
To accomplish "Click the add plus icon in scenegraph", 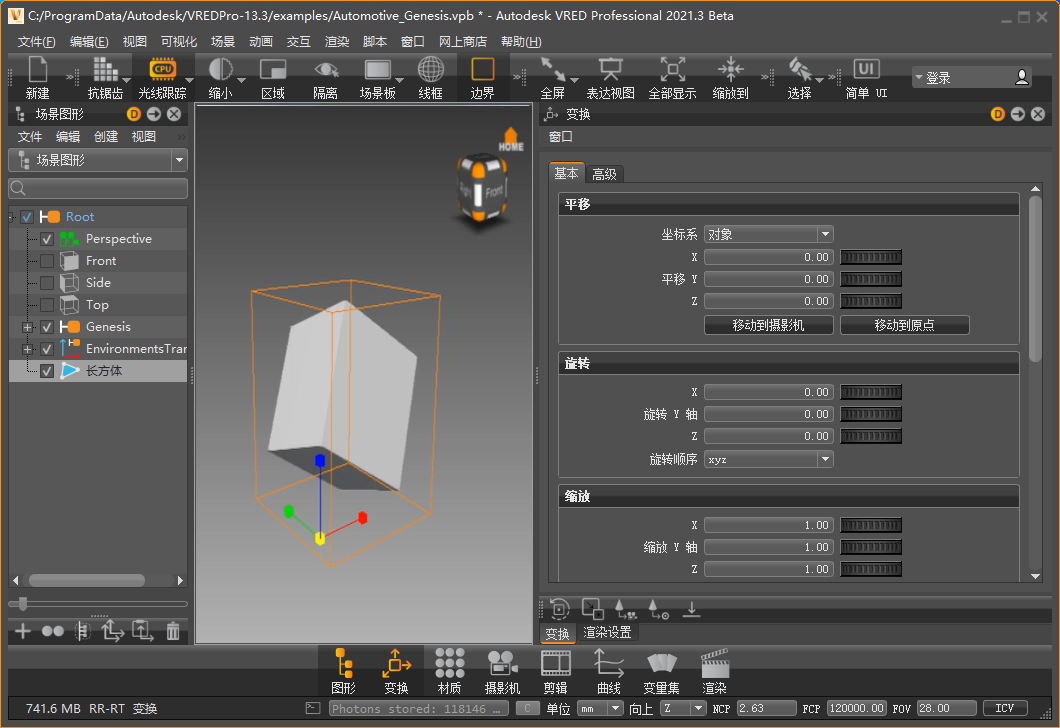I will (x=23, y=631).
